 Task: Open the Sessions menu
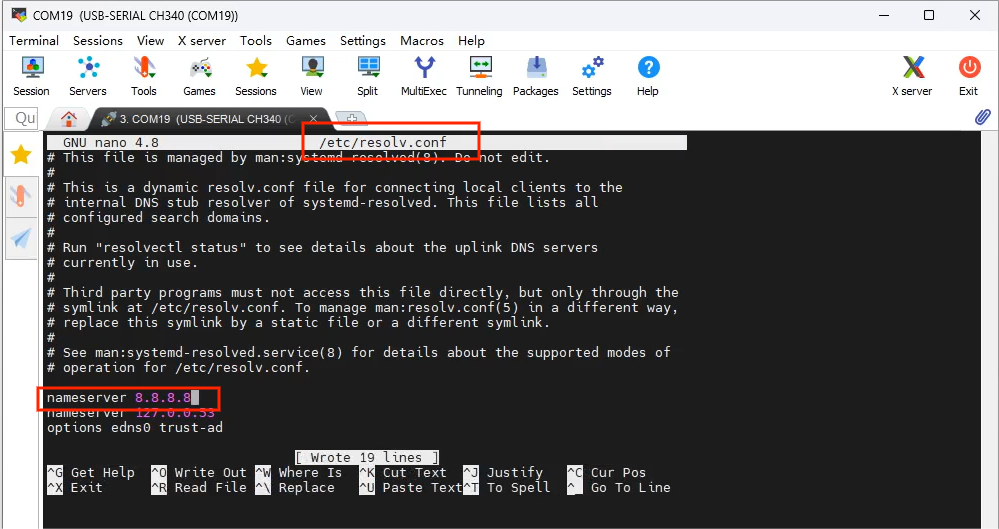coord(97,41)
